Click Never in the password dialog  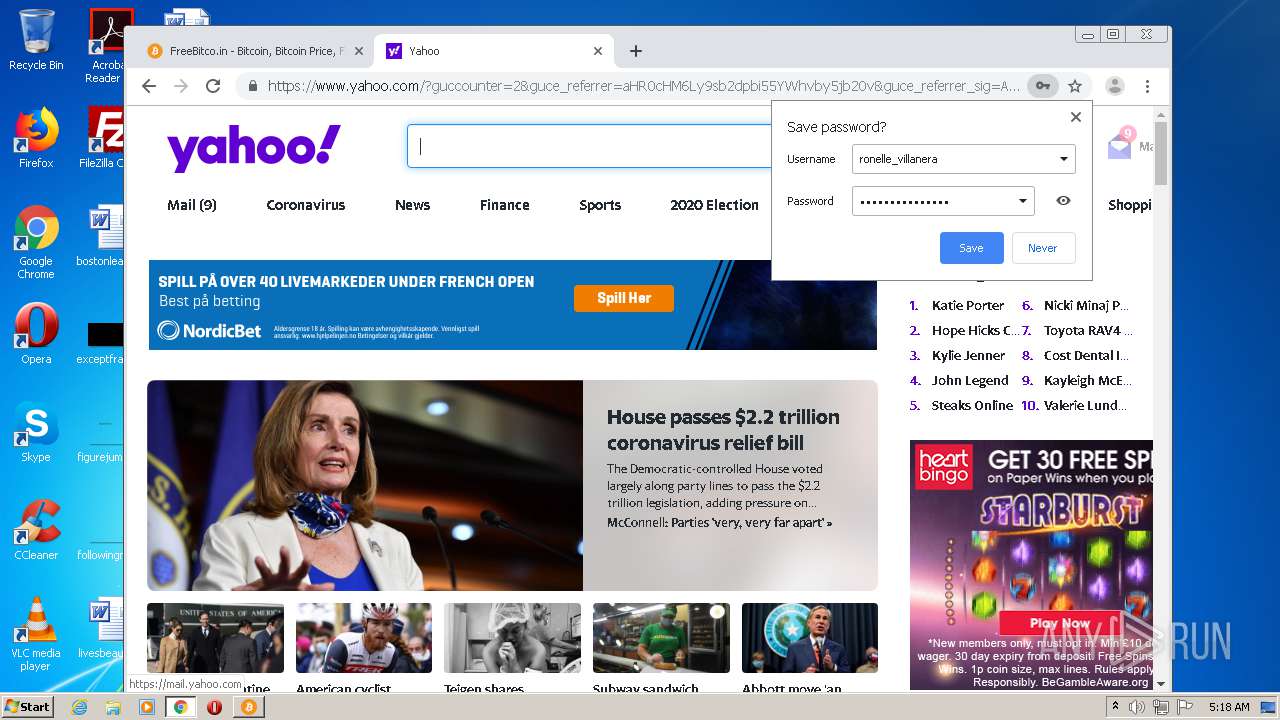[x=1042, y=248]
